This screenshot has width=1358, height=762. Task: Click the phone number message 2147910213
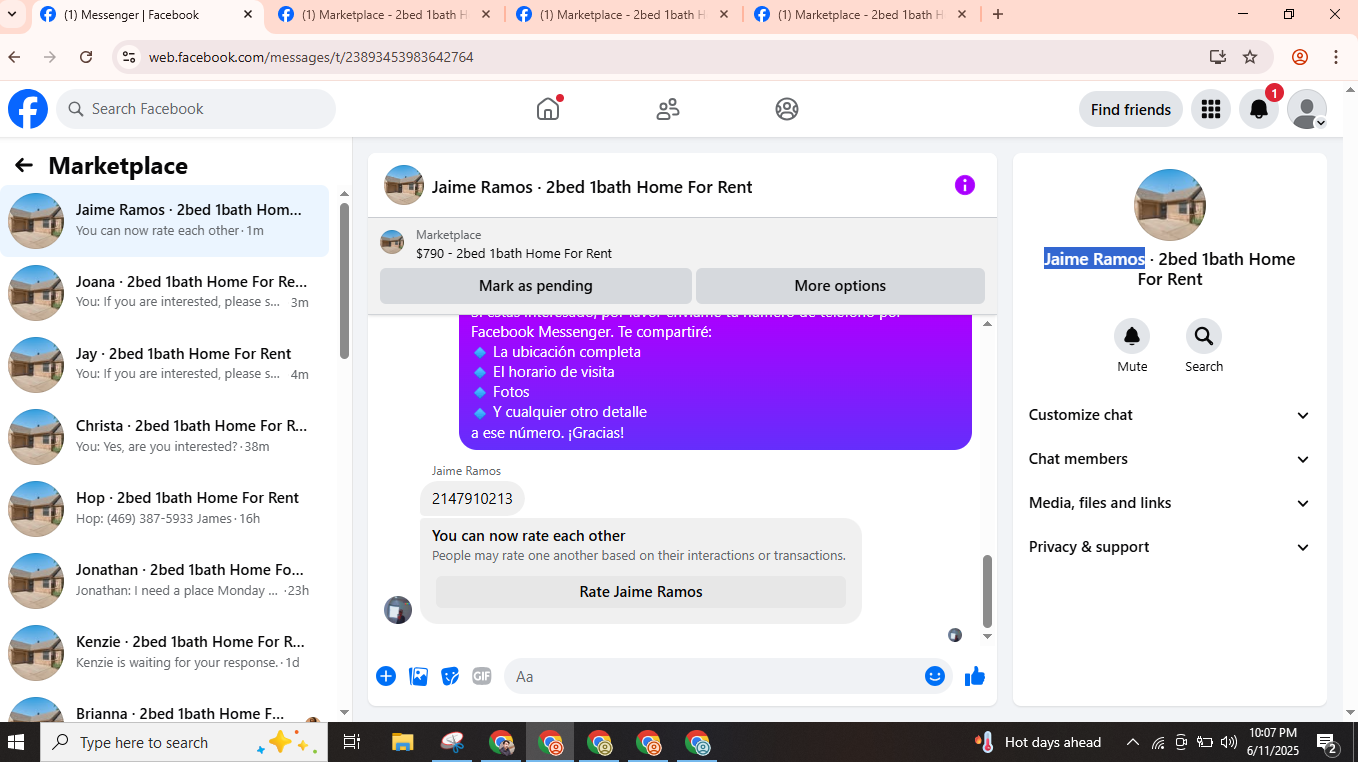click(472, 498)
